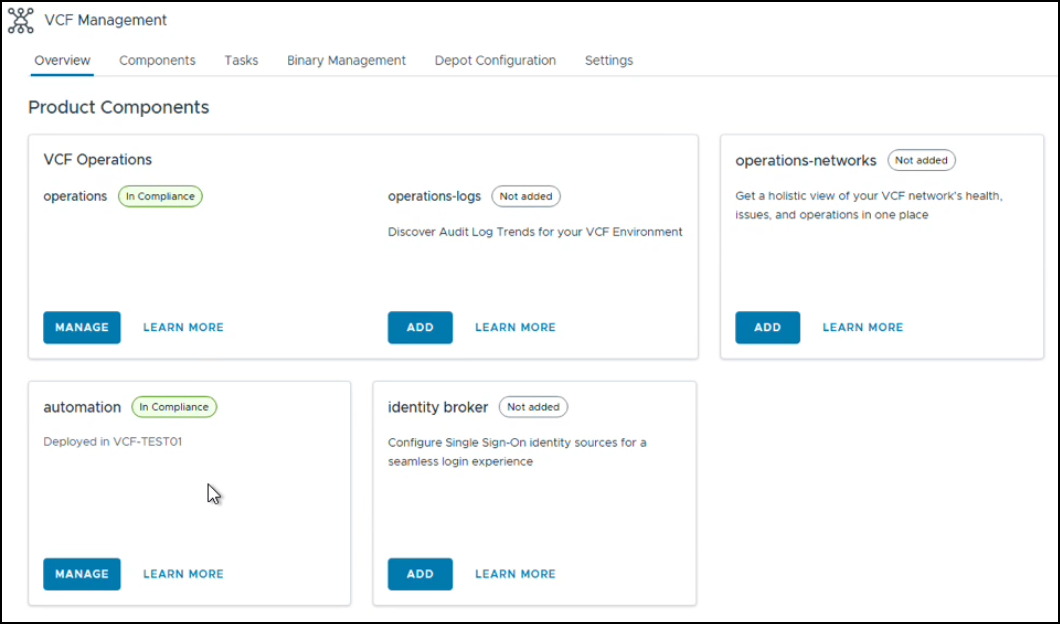
Task: Click the 'operations-networks' component name
Action: point(806,160)
